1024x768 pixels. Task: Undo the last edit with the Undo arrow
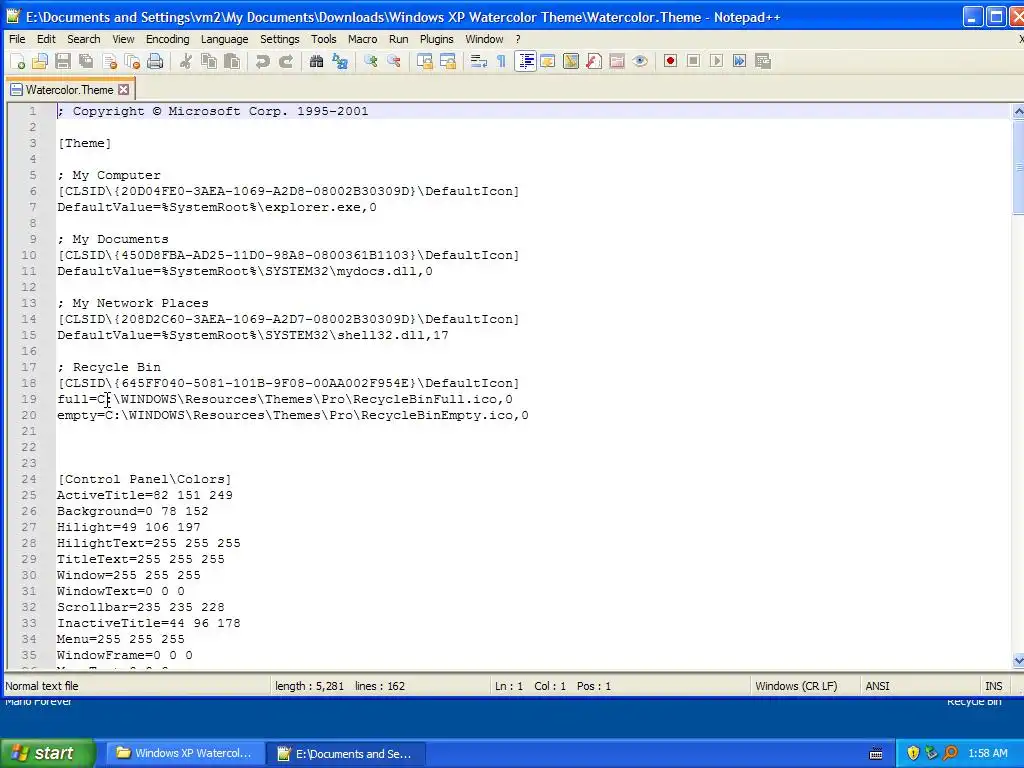point(263,61)
